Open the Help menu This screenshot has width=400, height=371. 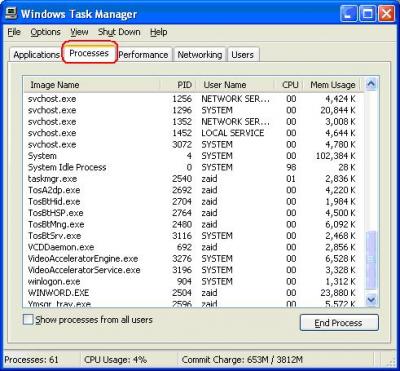[158, 32]
